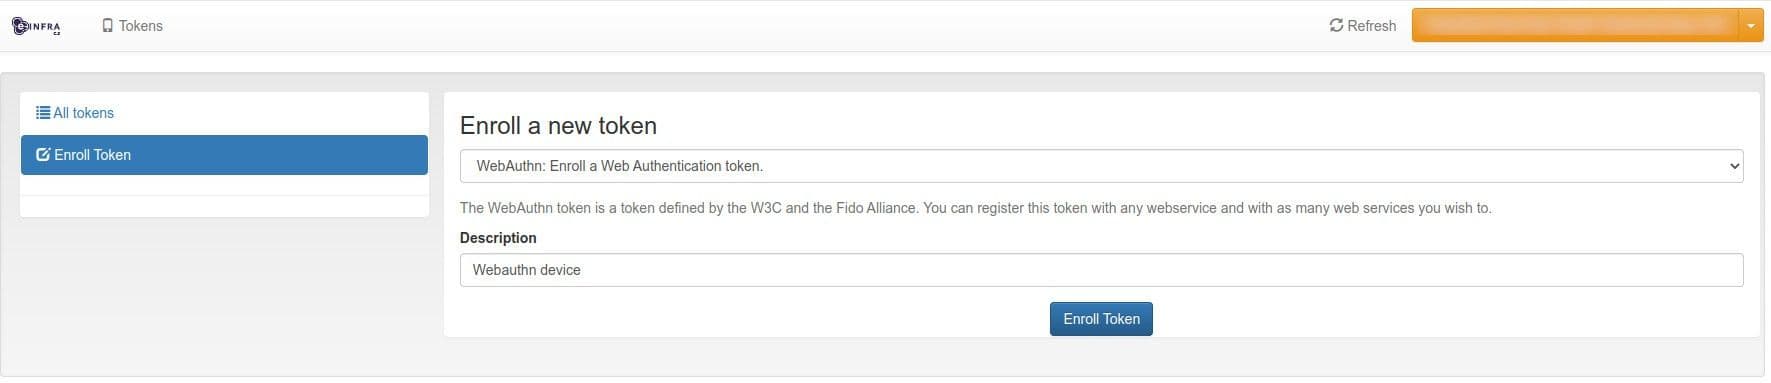Click the W3C and Fido Alliance sentence
Image resolution: width=1771 pixels, height=383 pixels.
(689, 208)
